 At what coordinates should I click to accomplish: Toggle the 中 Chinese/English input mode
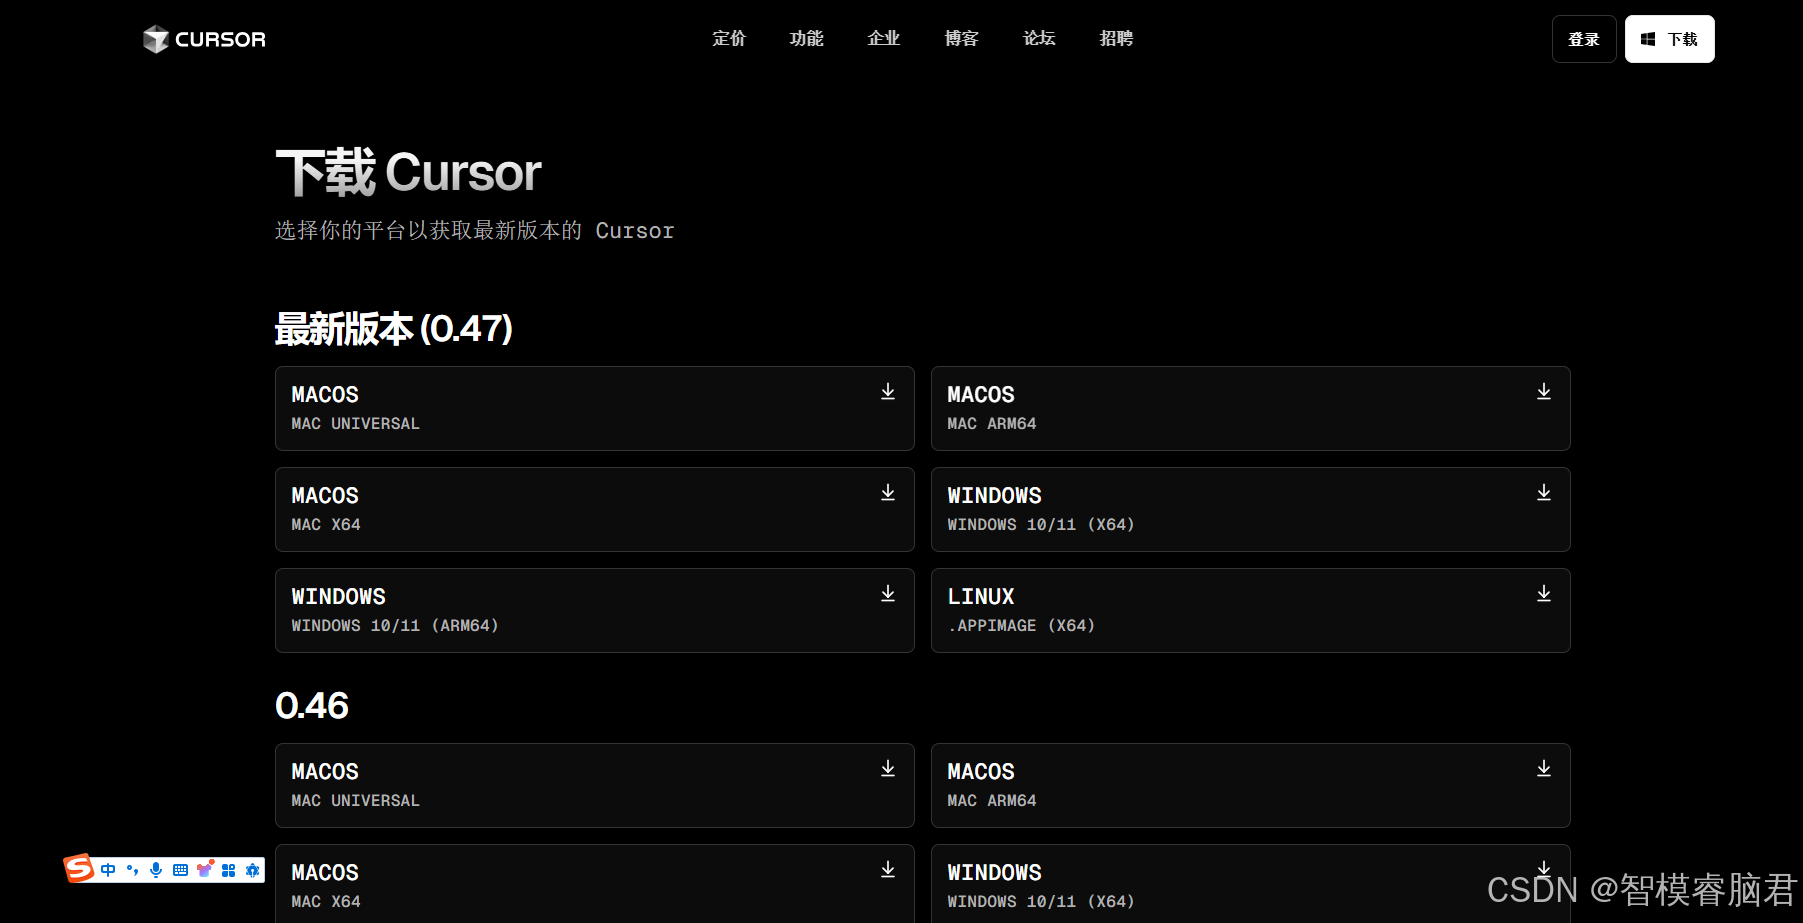point(108,870)
